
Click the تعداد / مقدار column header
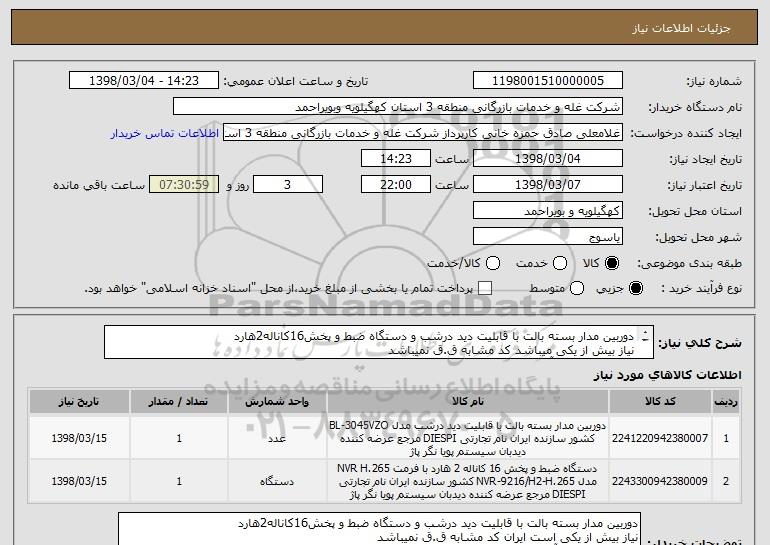(179, 402)
